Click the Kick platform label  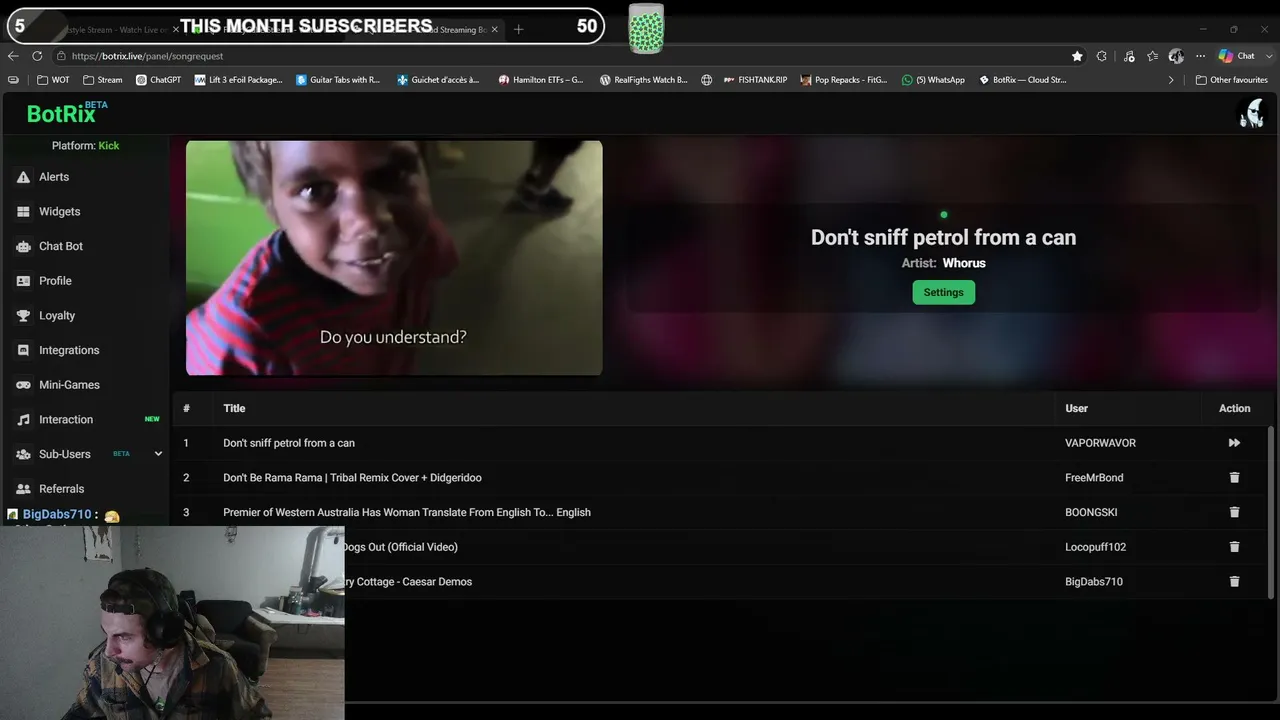click(109, 146)
